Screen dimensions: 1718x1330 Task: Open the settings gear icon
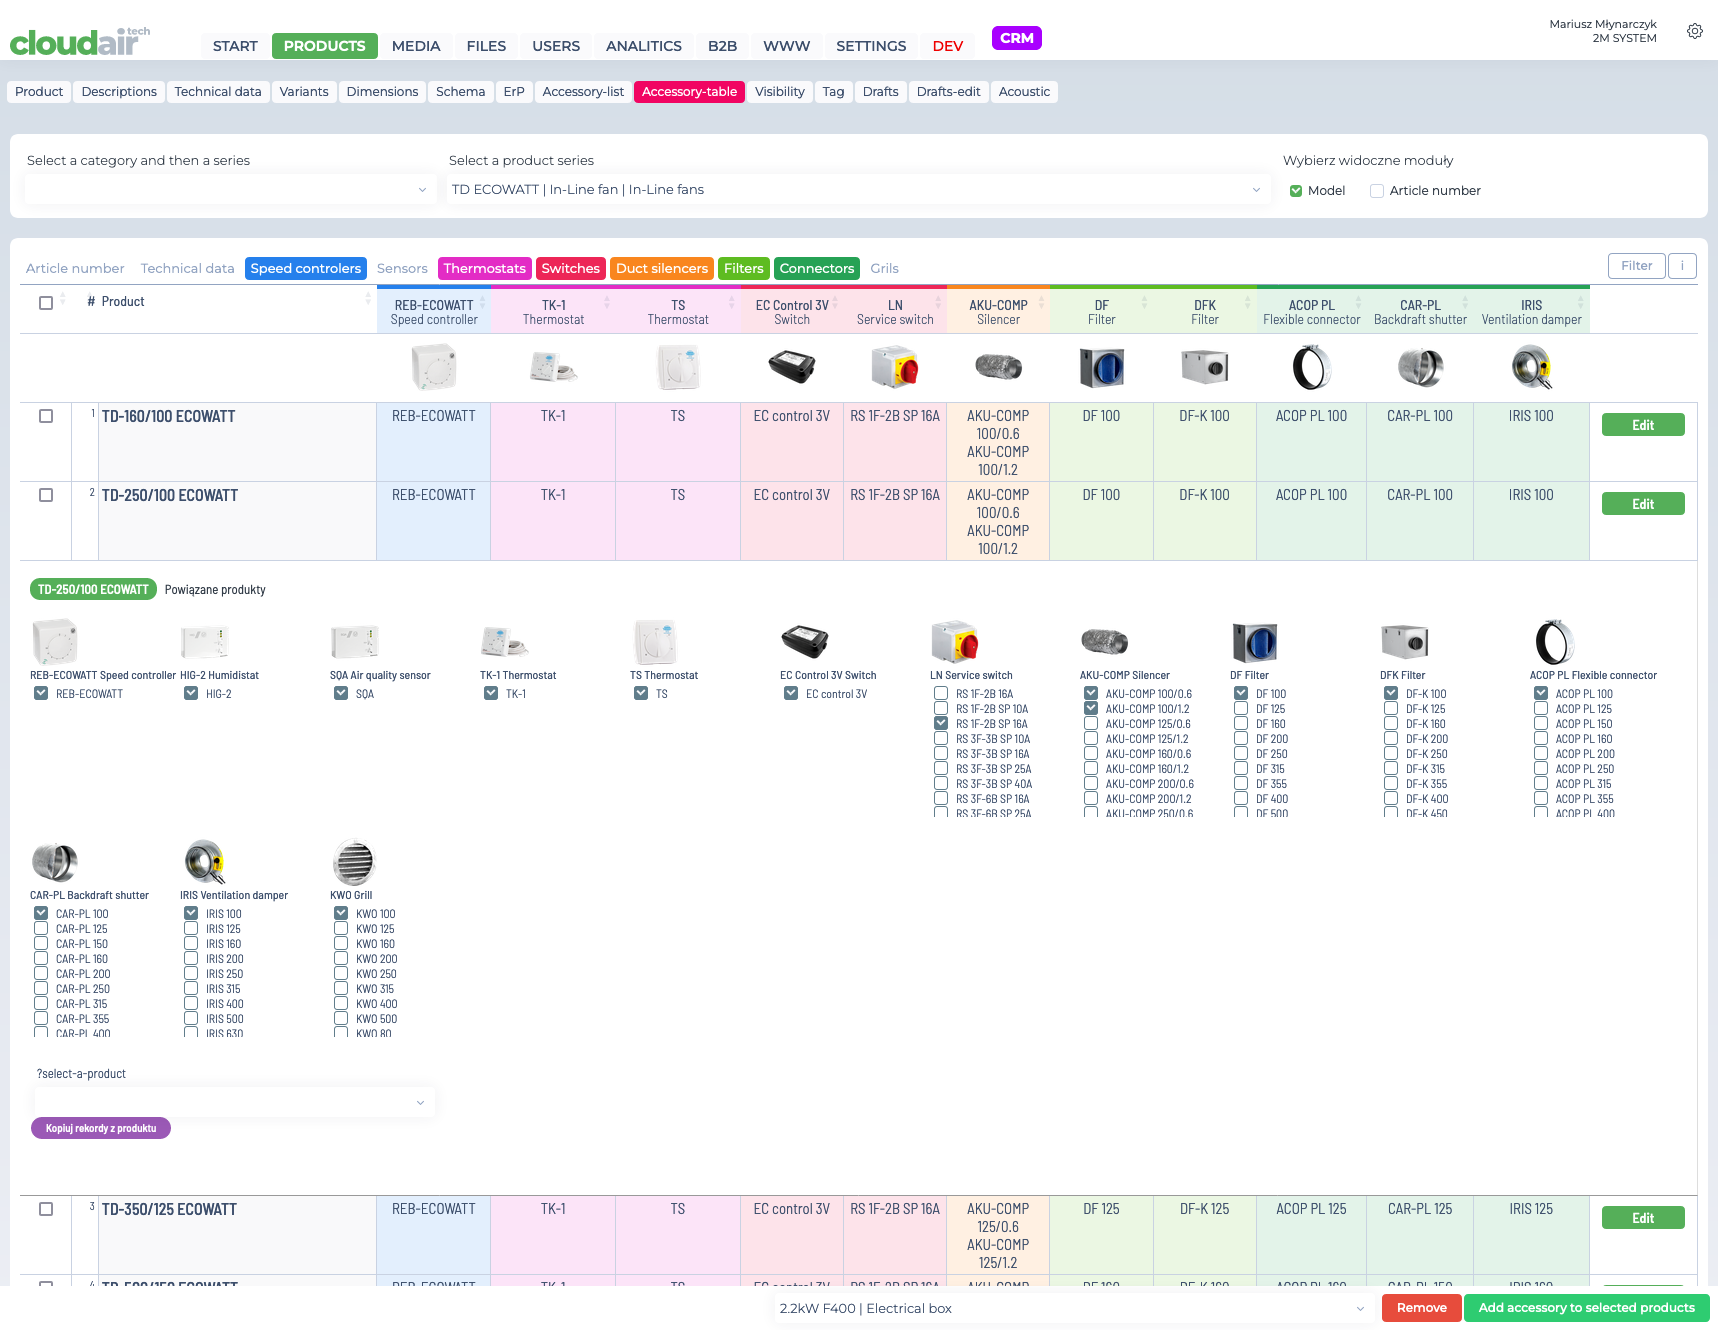pos(1694,31)
